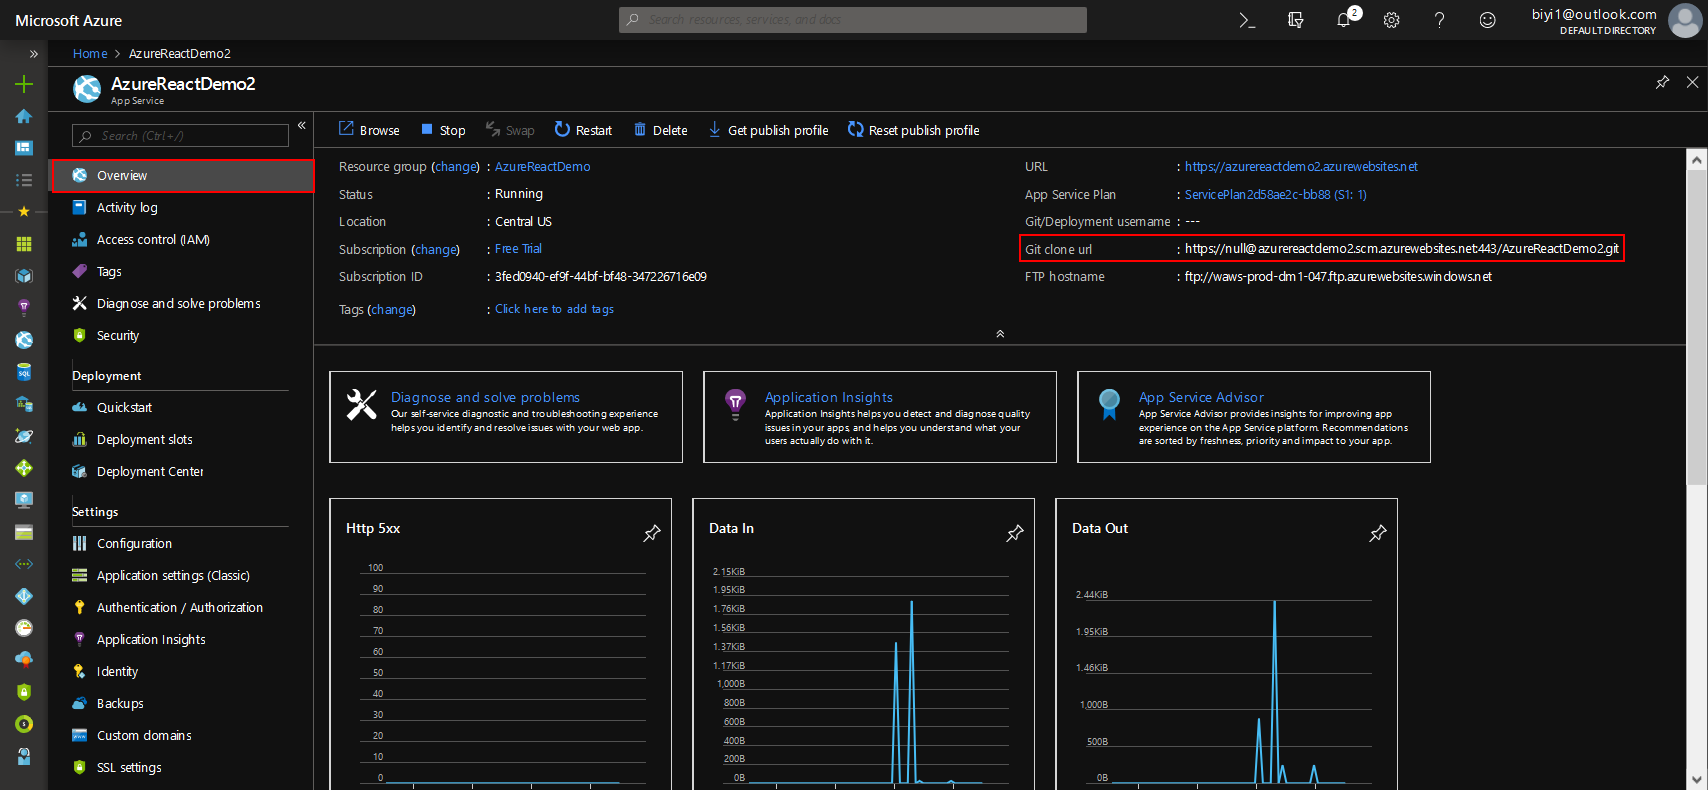1708x790 pixels.
Task: Open SQL databases icon in left sidebar
Action: [x=24, y=372]
